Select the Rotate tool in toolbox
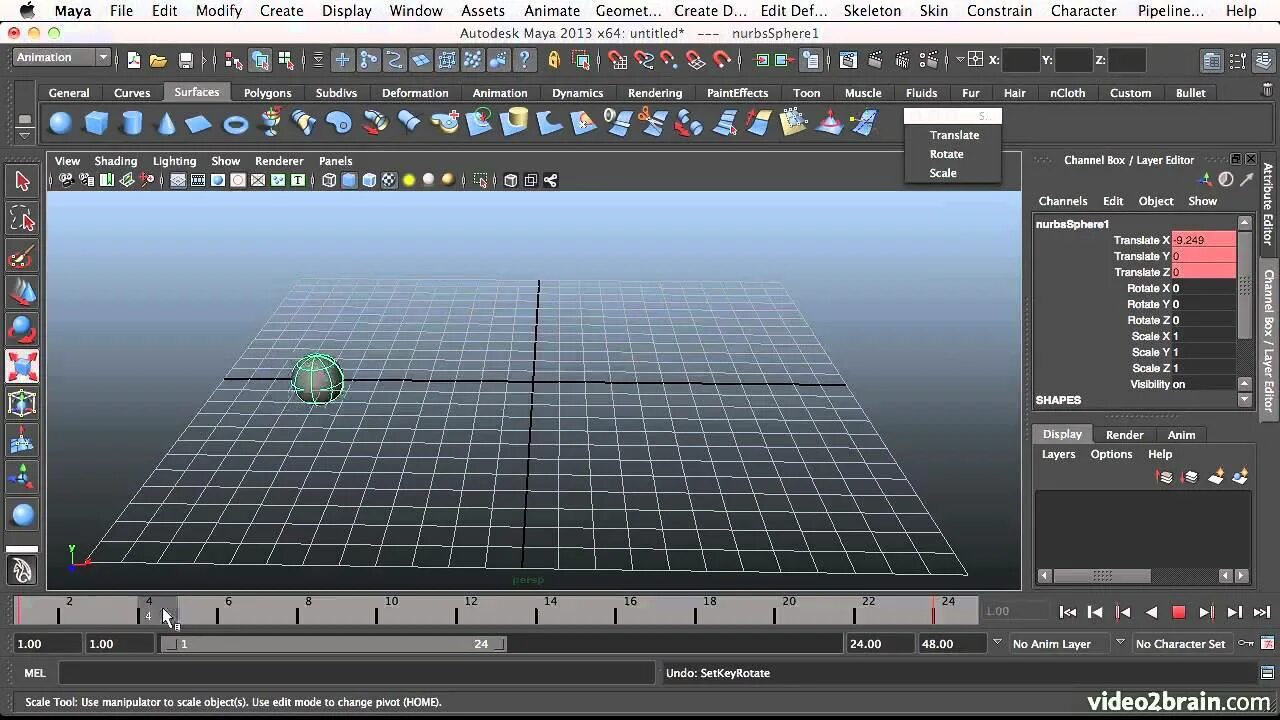This screenshot has height=720, width=1280. [x=22, y=329]
